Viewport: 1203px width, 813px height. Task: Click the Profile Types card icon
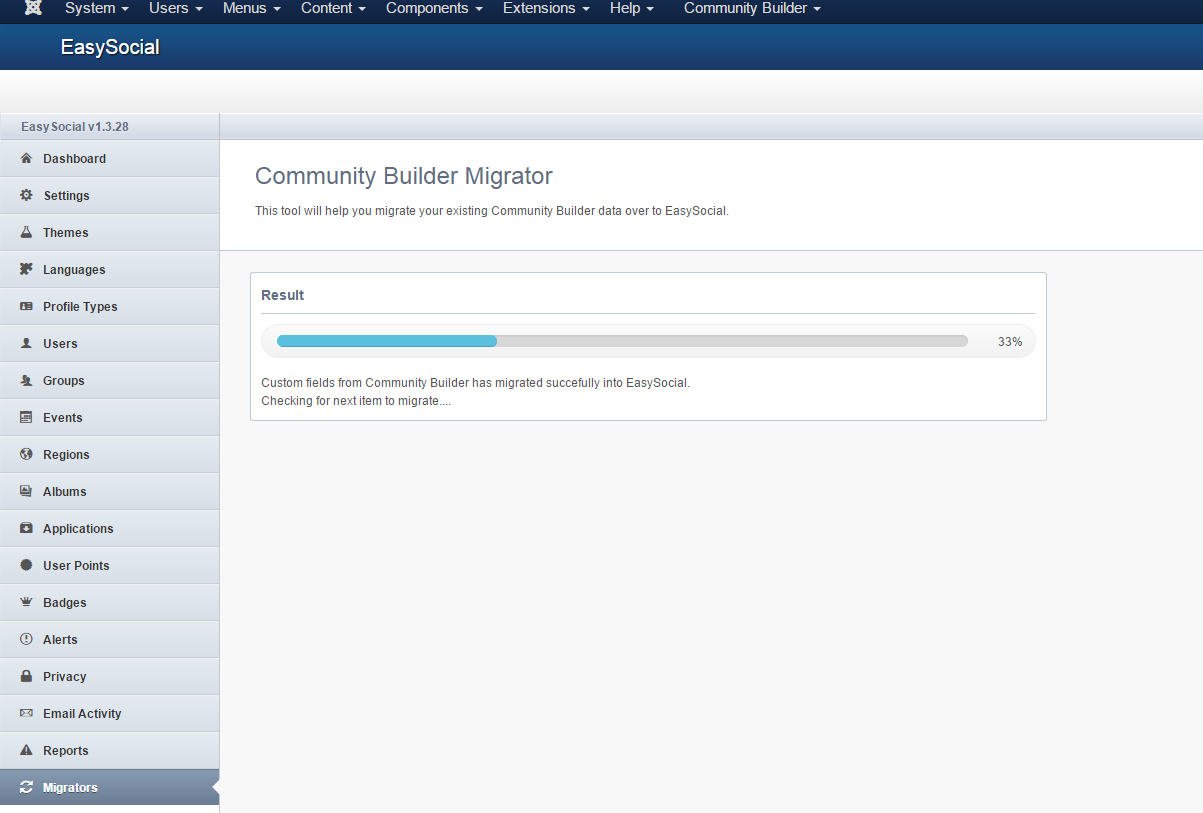coord(27,307)
